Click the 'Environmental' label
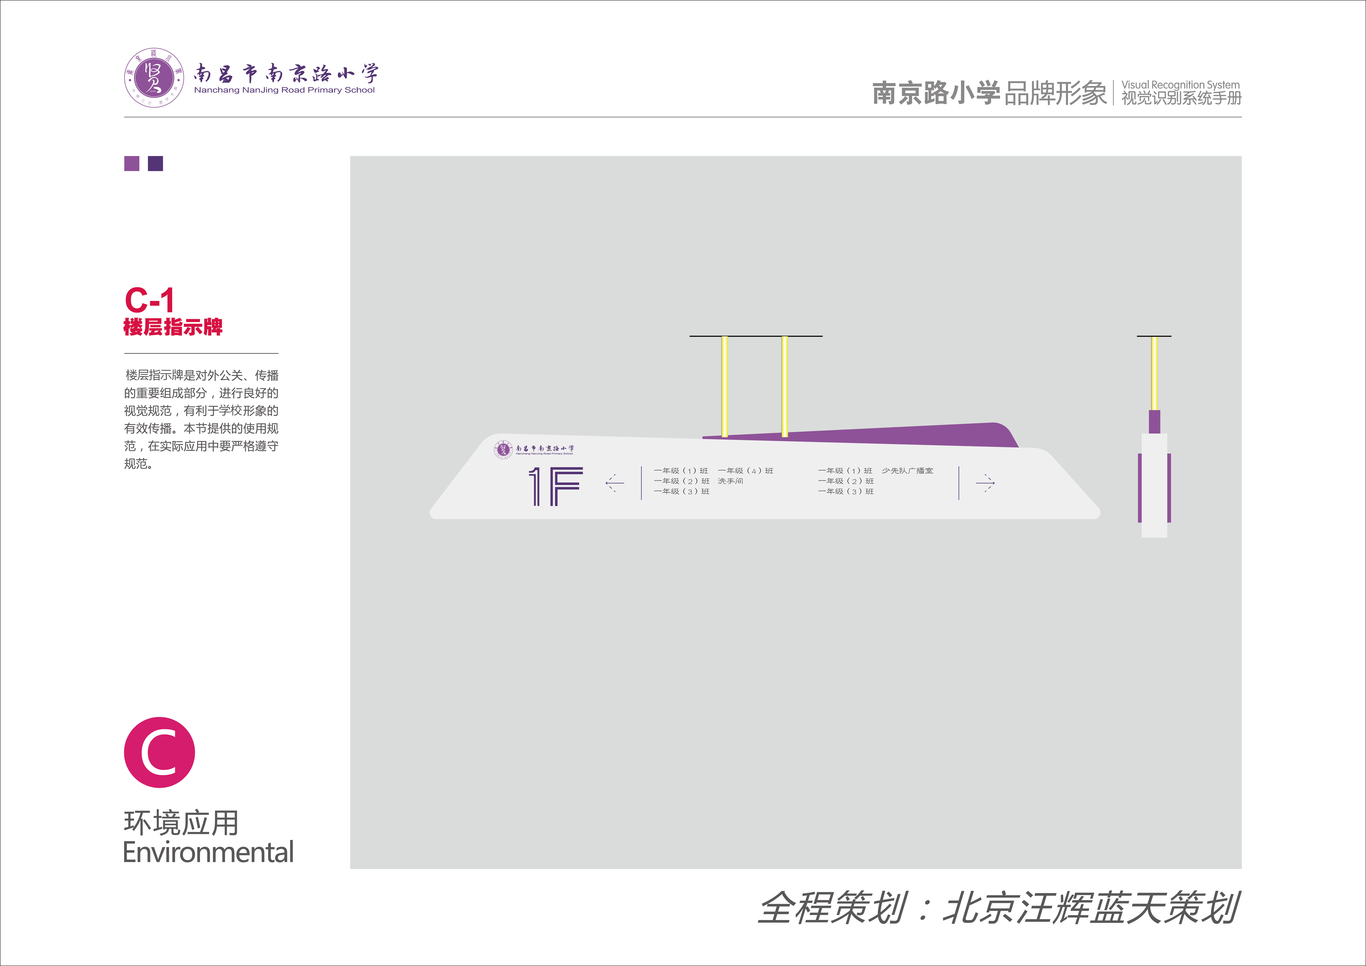The image size is (1366, 966). click(x=208, y=852)
